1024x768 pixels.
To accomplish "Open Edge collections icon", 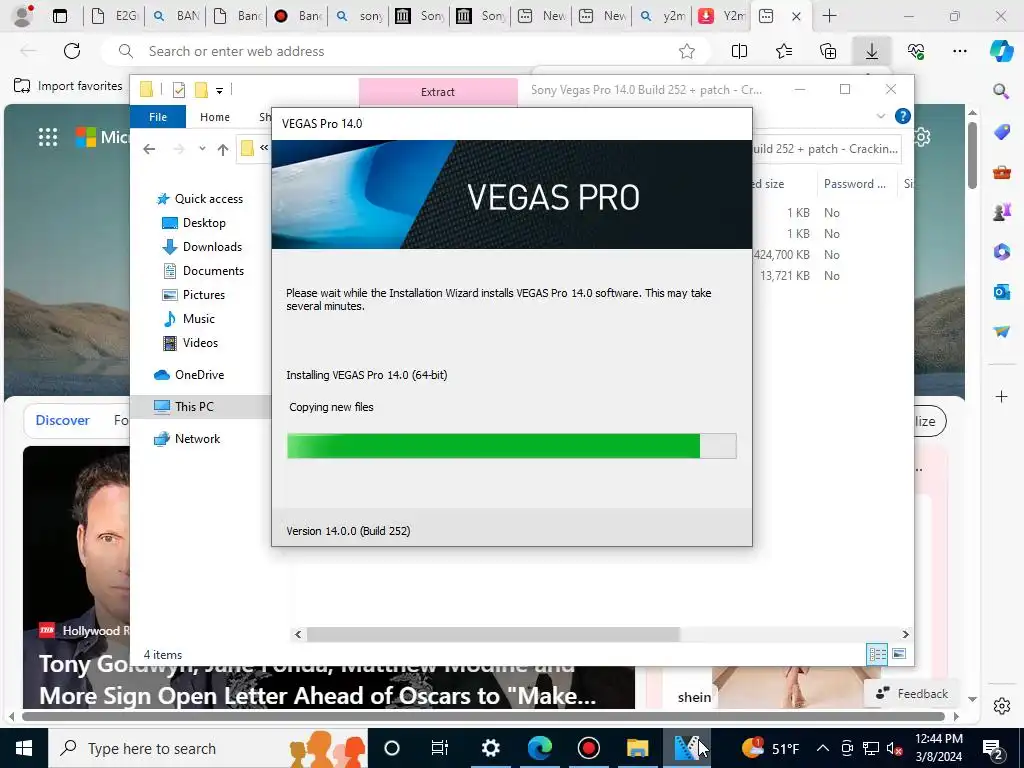I will point(828,51).
